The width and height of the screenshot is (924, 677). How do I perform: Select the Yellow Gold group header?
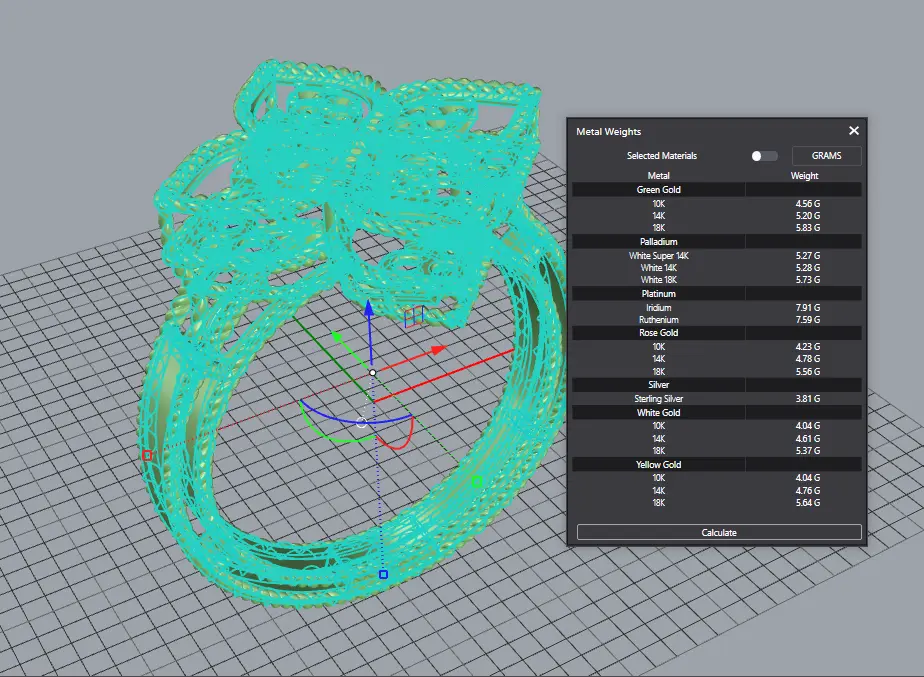(659, 465)
